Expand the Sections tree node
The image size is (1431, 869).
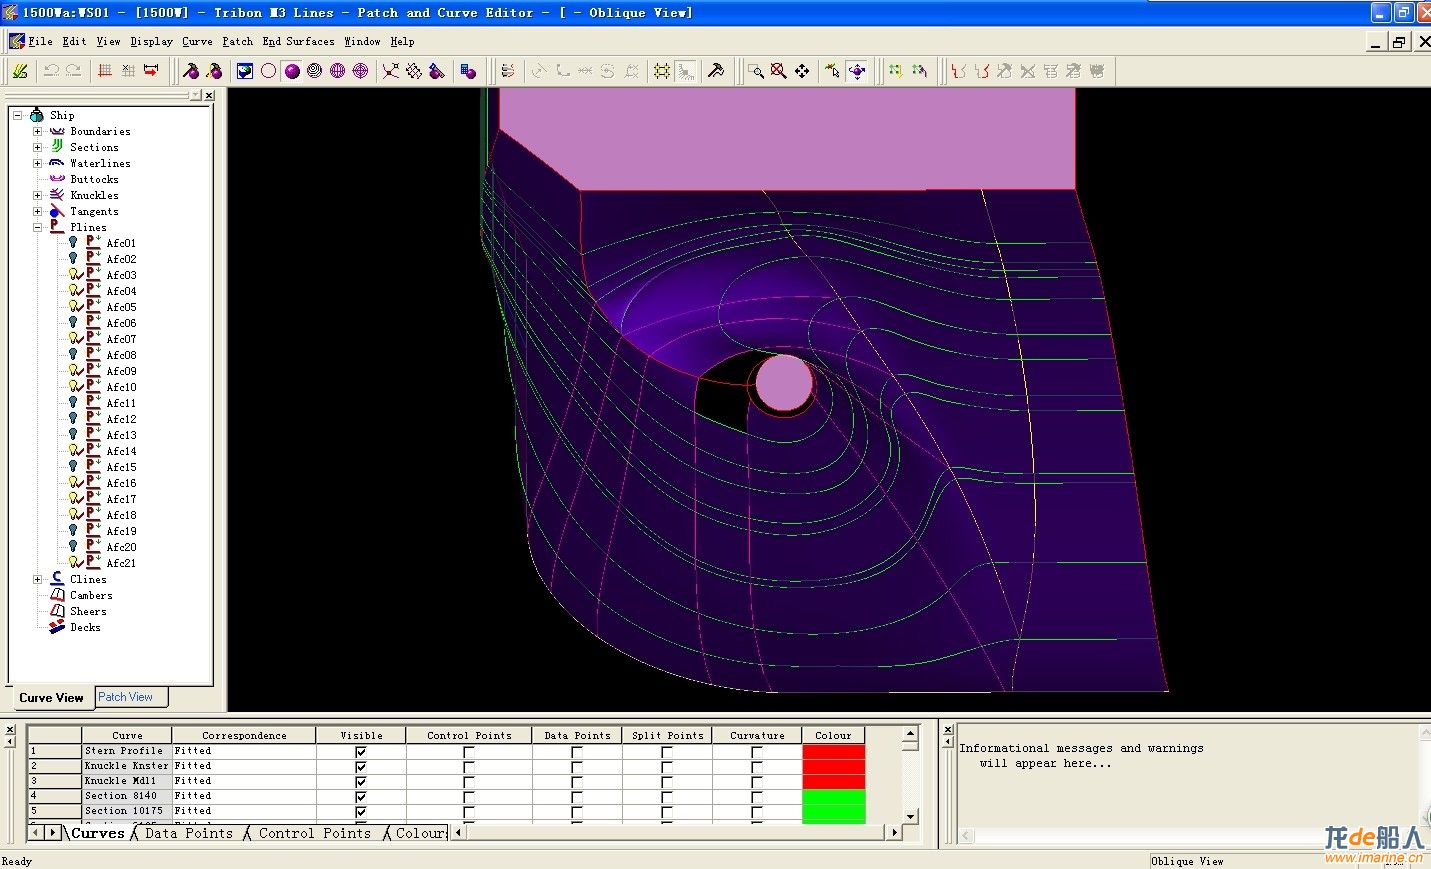tap(37, 147)
